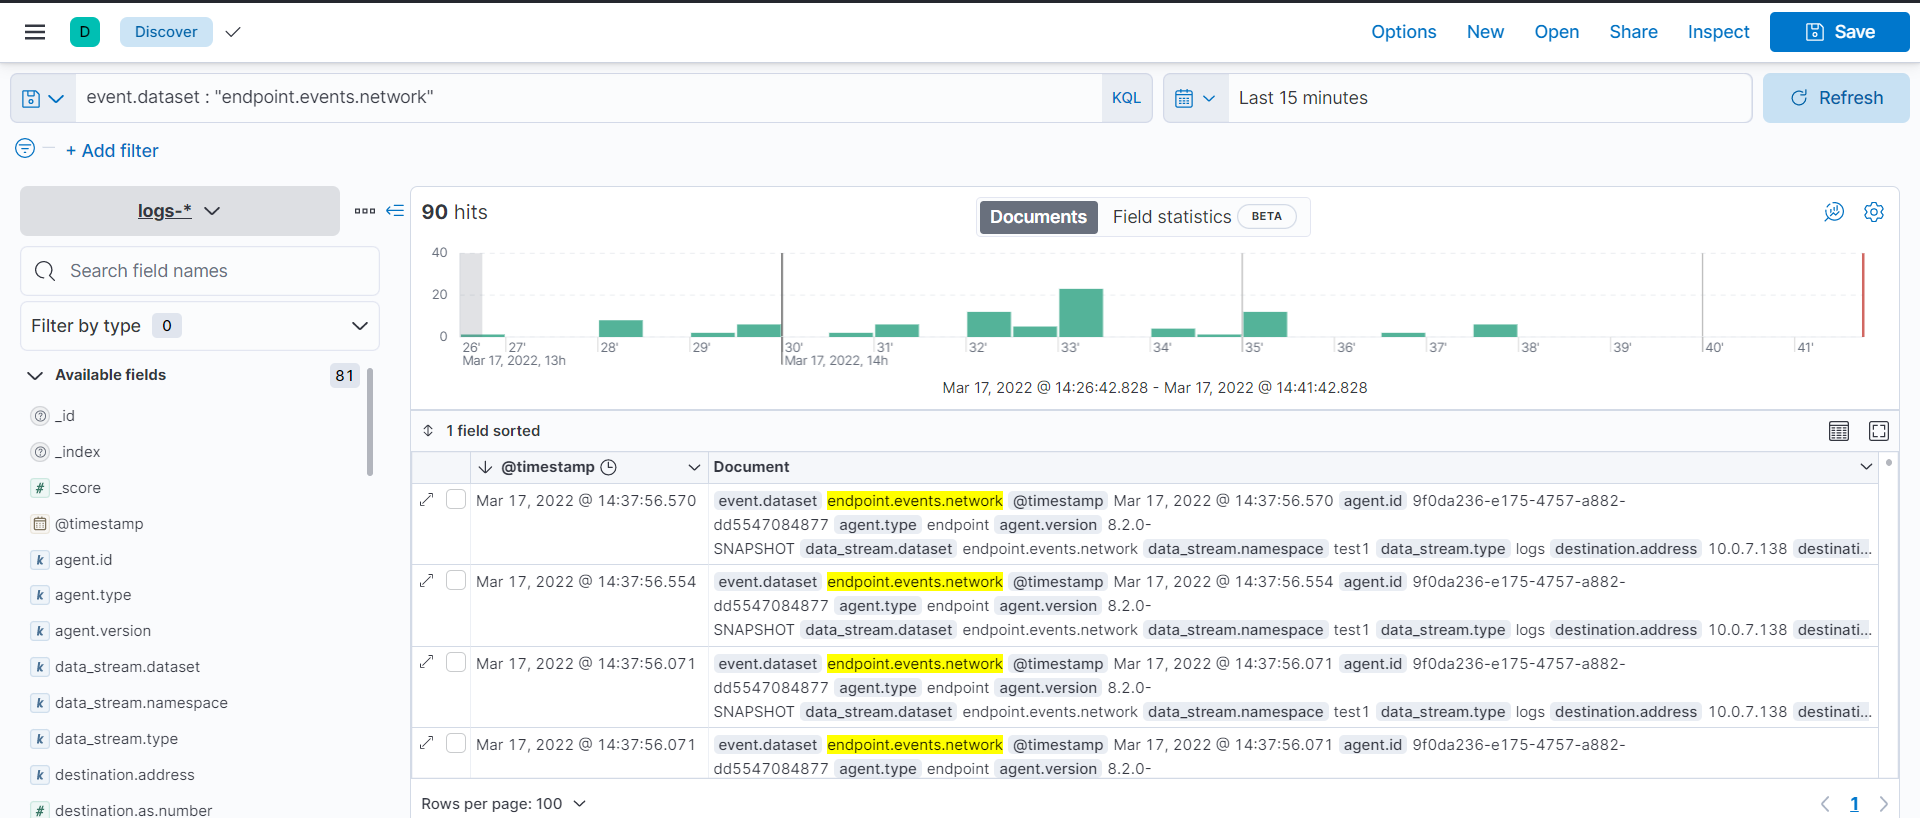Enter fullscreen data grid mode
Image resolution: width=1920 pixels, height=818 pixels.
tap(1879, 431)
